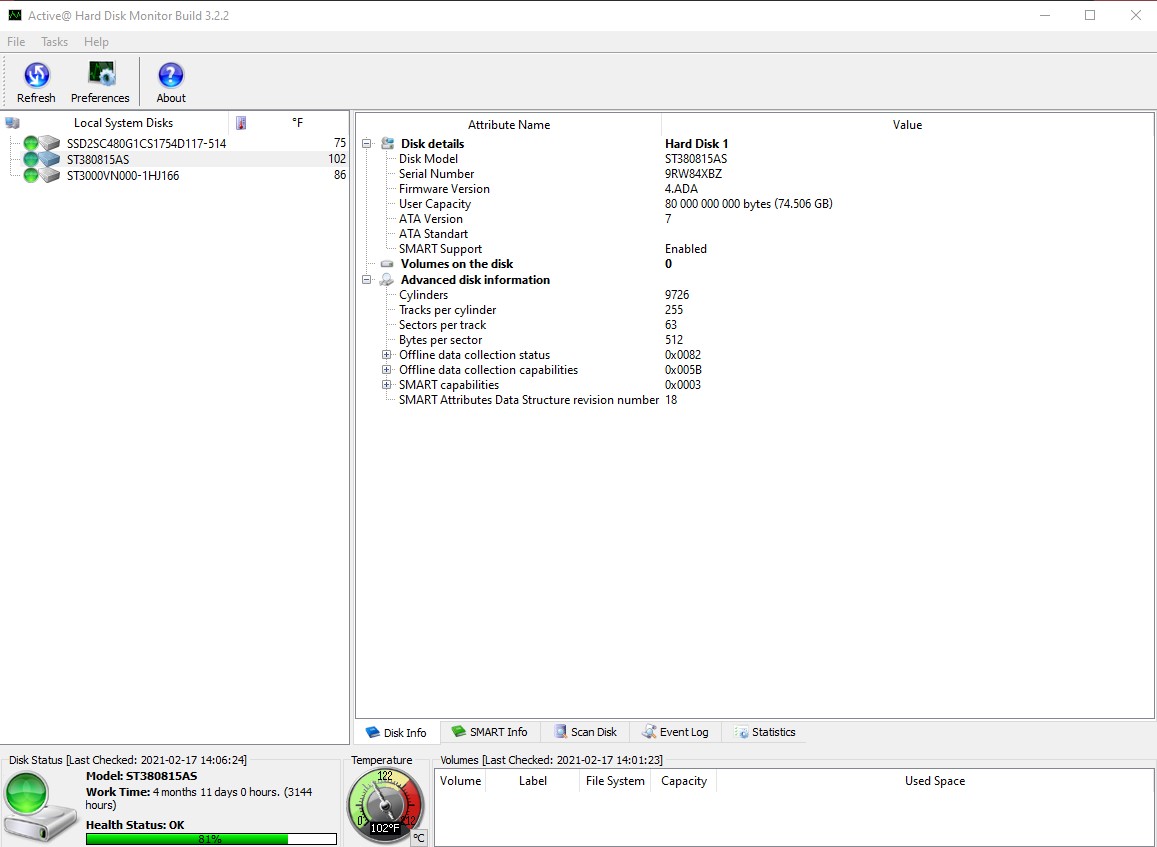Expand SMART capabilities entry
Screen dimensions: 1157x847
point(386,385)
